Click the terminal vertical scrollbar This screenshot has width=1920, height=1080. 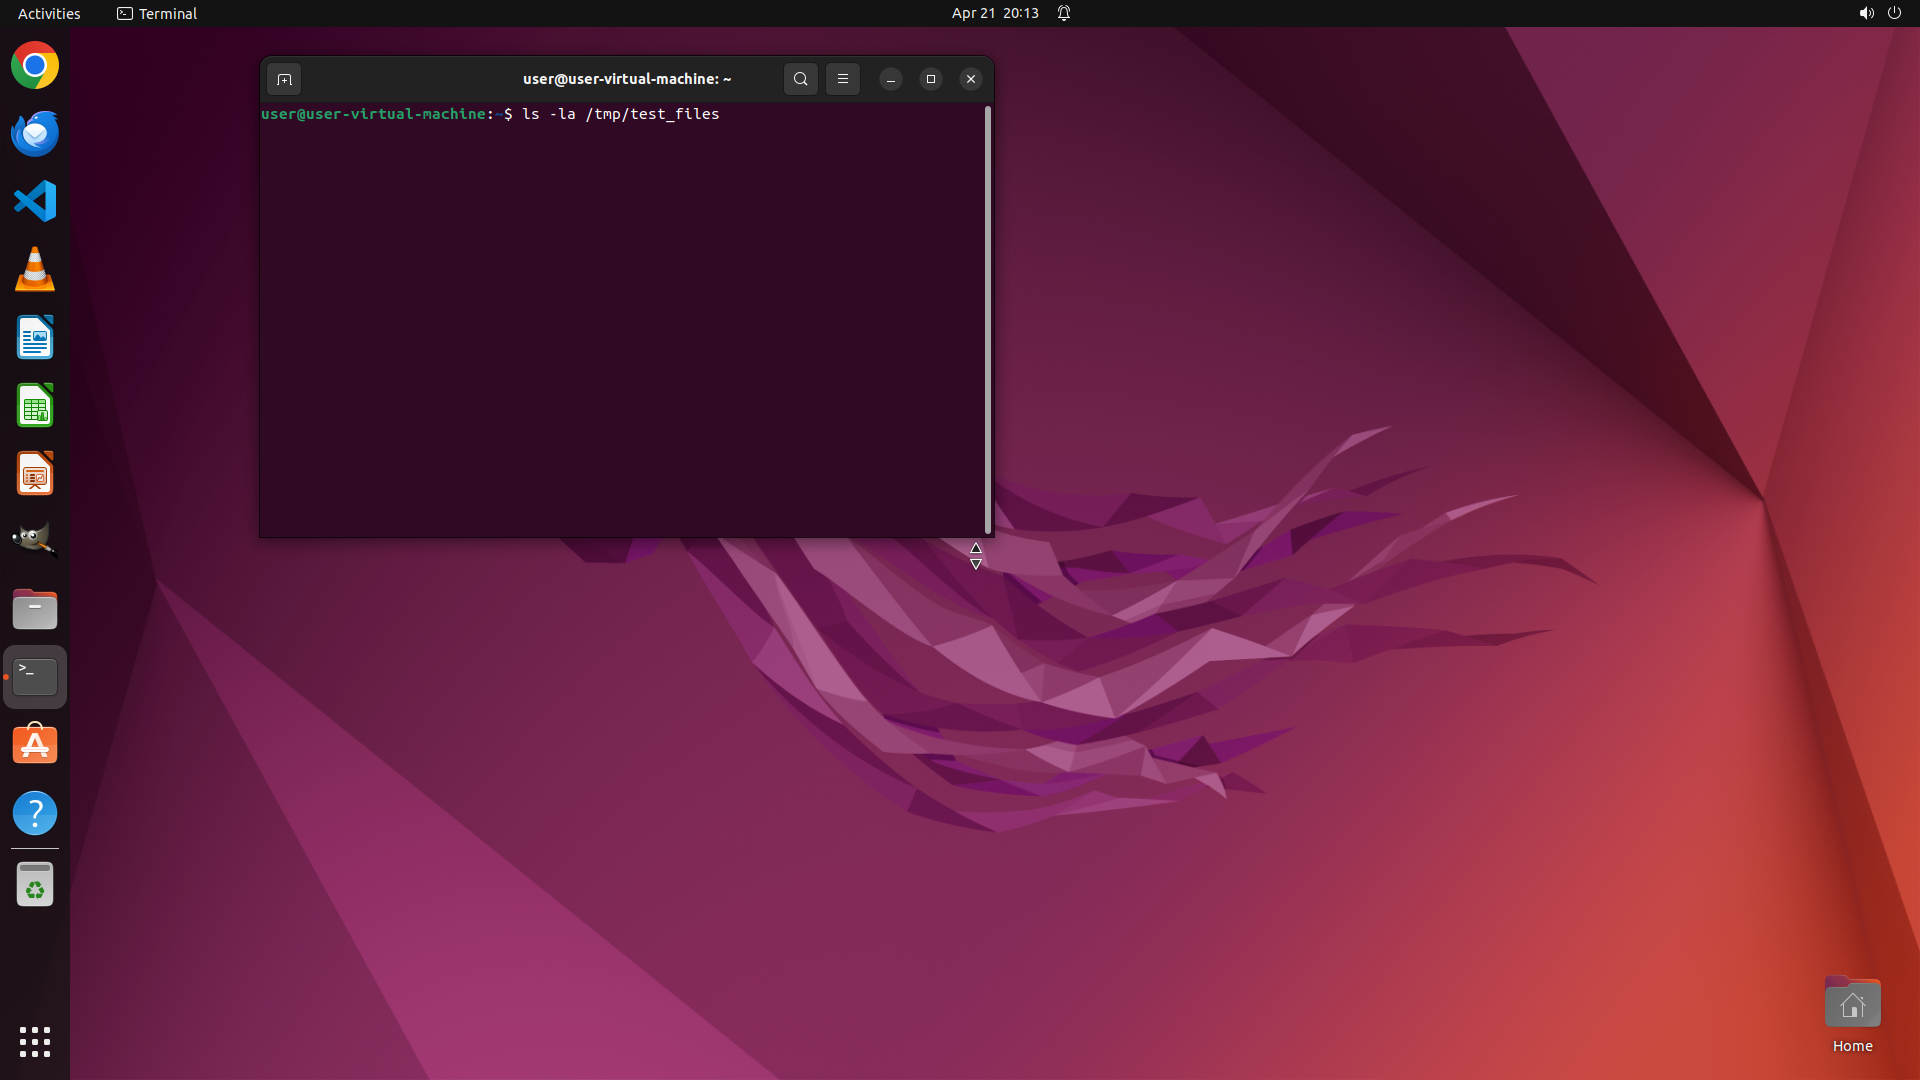click(988, 320)
